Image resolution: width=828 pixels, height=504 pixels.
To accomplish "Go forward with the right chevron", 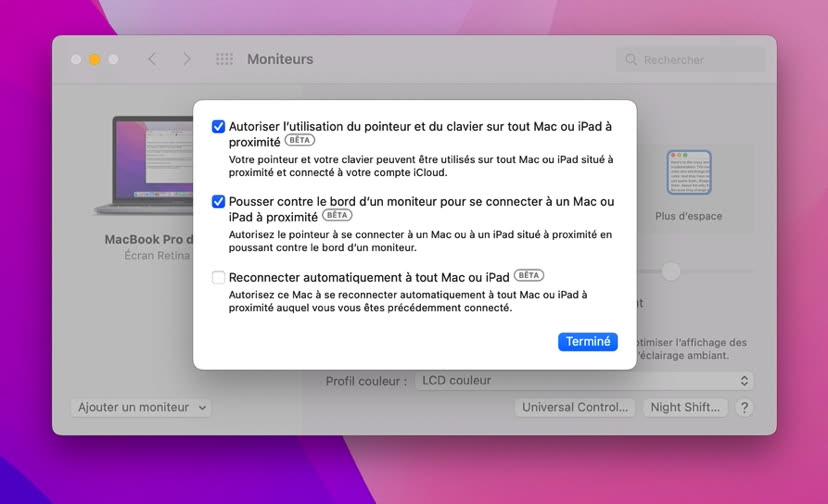I will click(187, 59).
